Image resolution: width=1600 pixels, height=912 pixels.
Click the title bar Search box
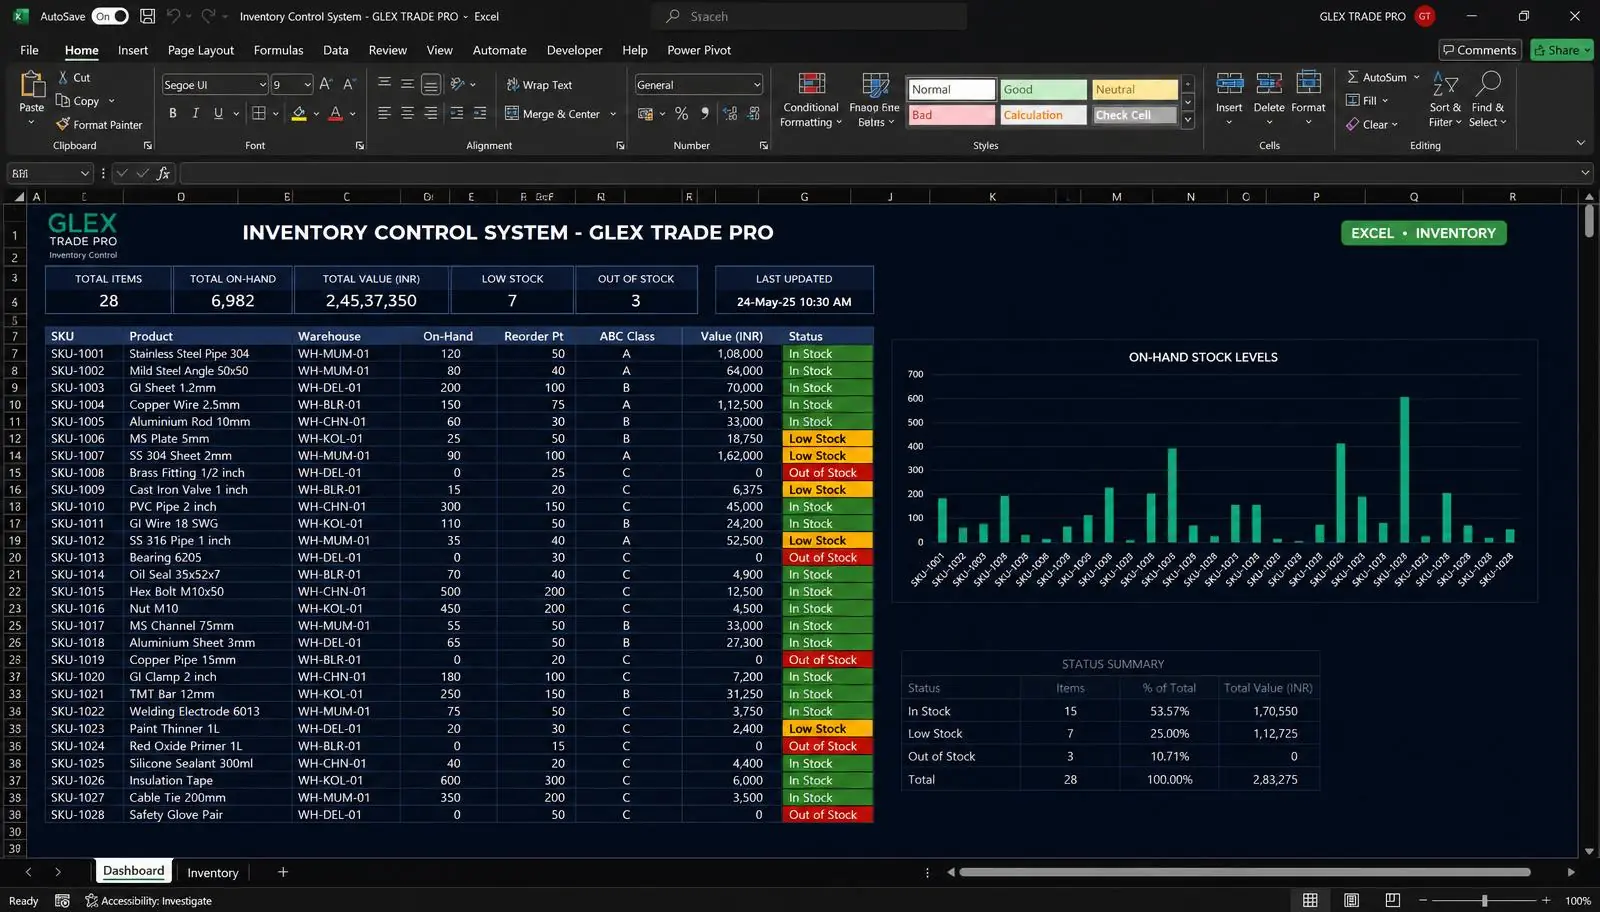coord(809,16)
